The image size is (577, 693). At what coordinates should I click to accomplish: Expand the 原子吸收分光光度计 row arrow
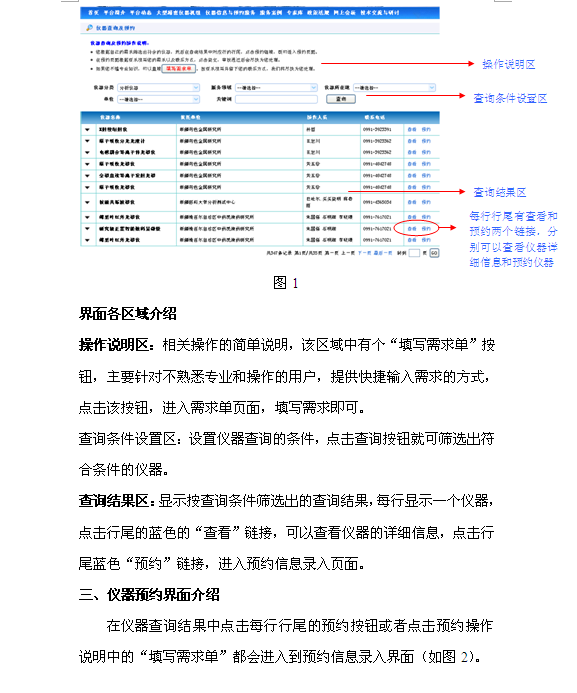(87, 141)
